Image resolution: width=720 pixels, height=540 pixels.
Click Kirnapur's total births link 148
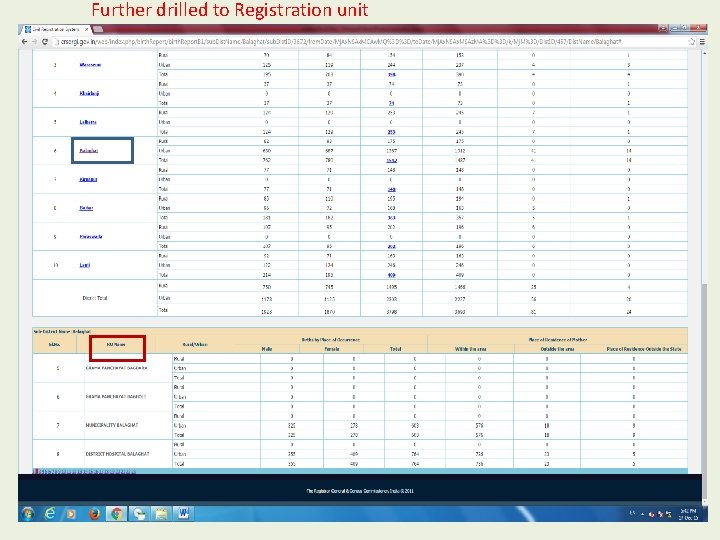click(391, 190)
